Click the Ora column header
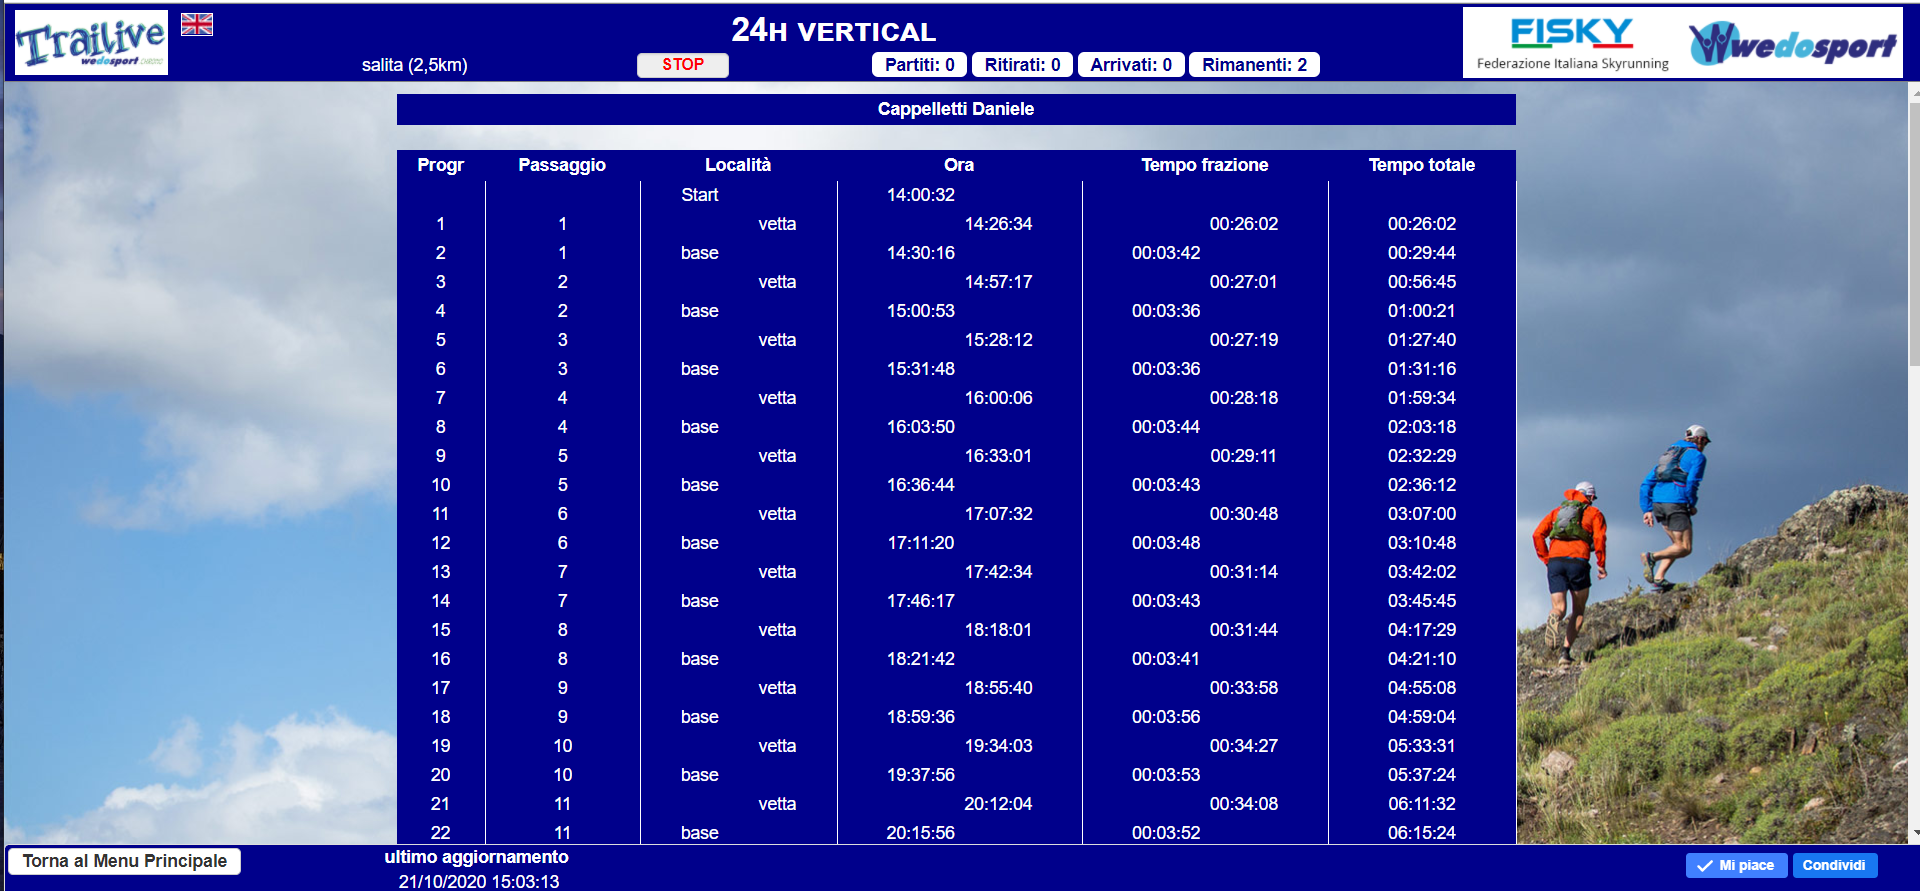Viewport: 1920px width, 891px height. coord(959,165)
